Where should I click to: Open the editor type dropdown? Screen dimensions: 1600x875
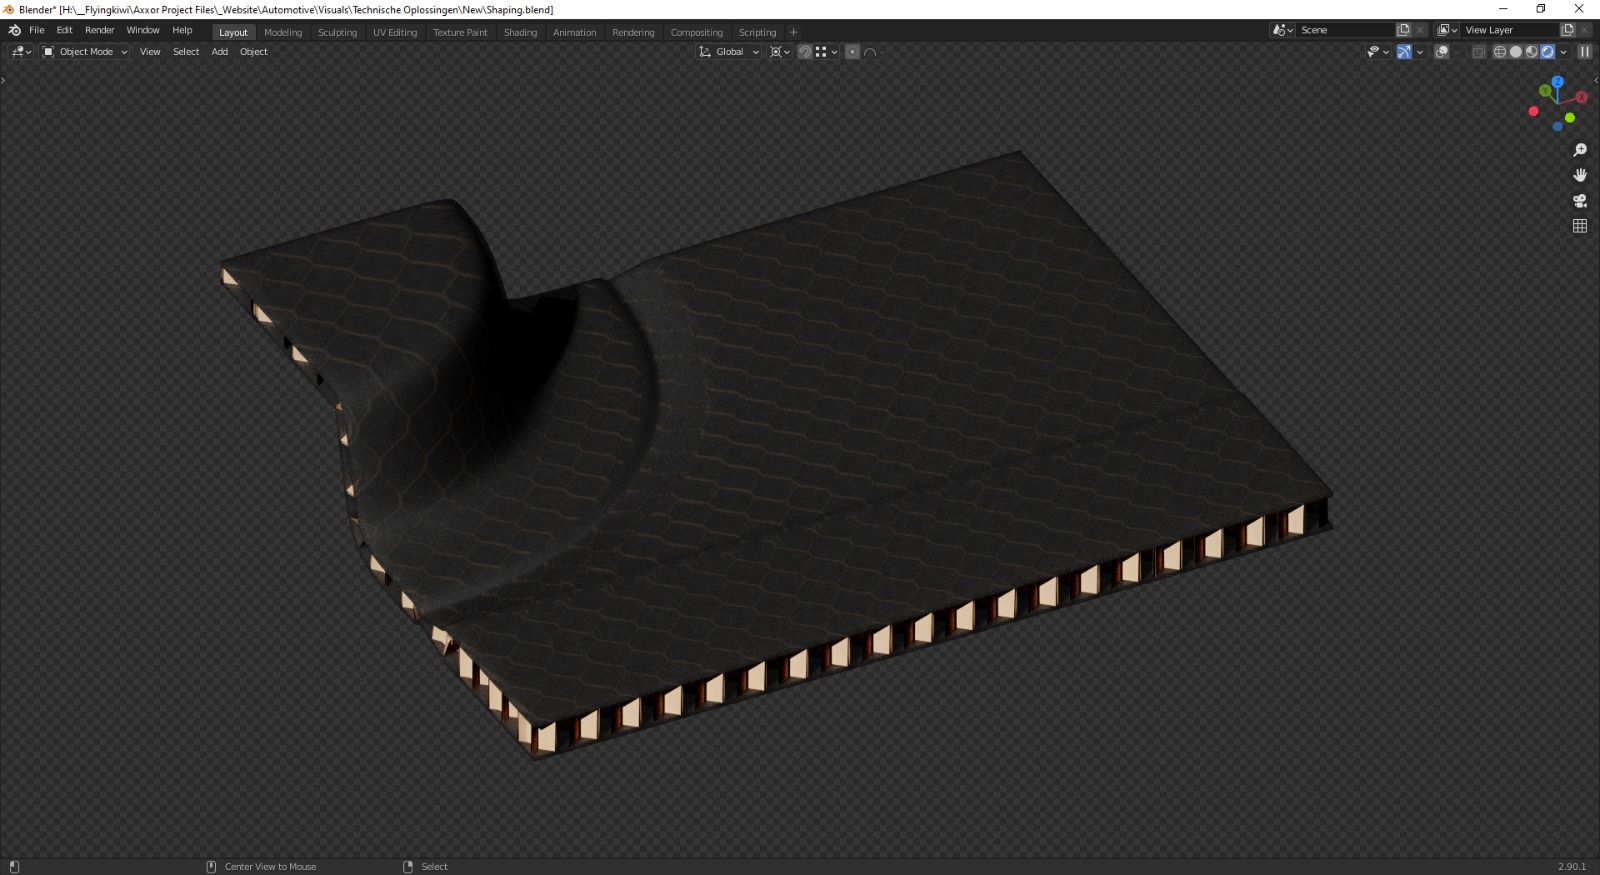[x=21, y=52]
